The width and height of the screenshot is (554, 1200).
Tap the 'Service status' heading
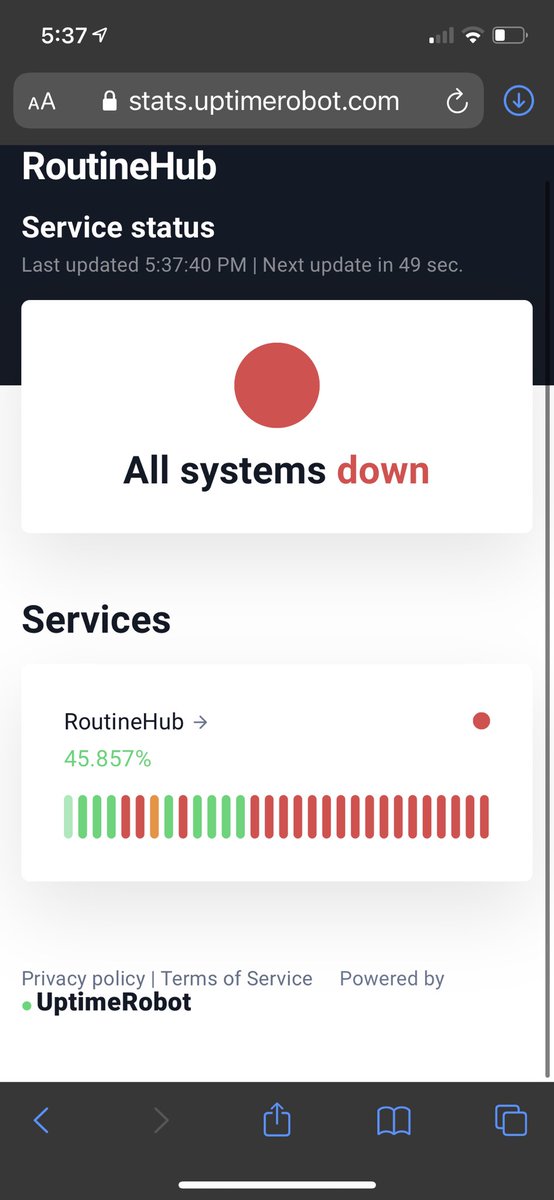pyautogui.click(x=118, y=227)
